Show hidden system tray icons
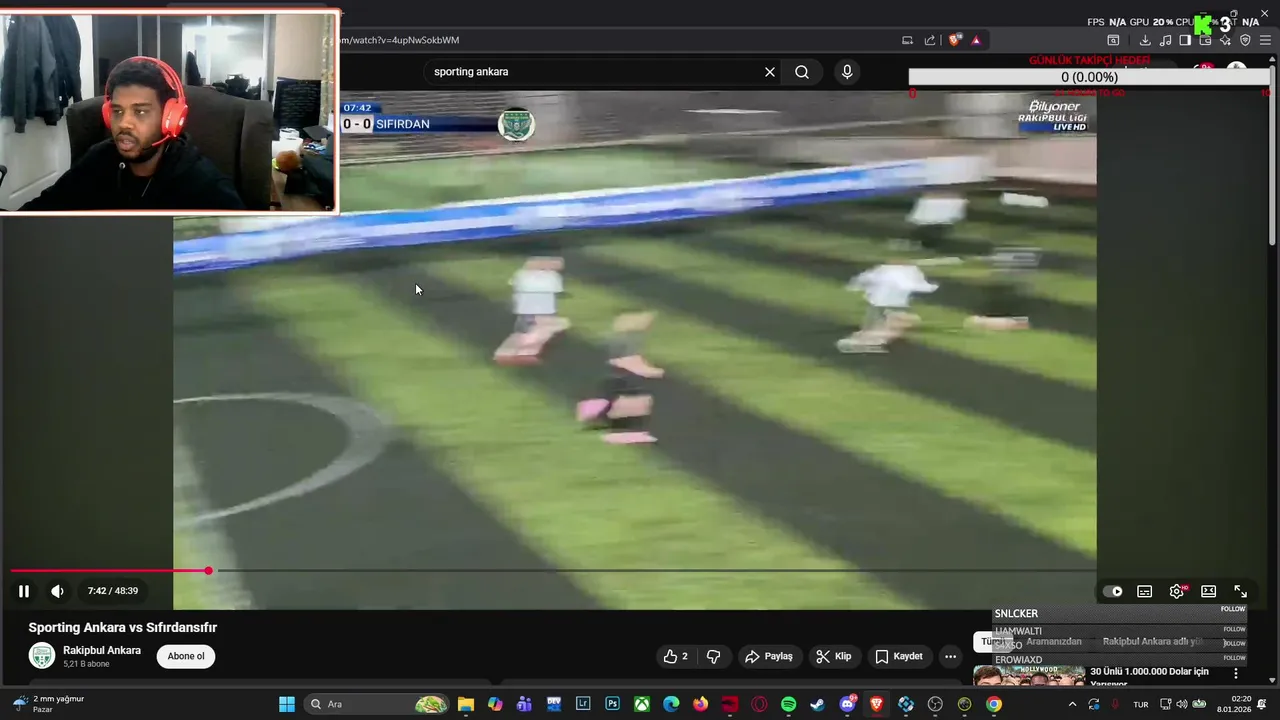Viewport: 1280px width, 720px height. 1073,704
